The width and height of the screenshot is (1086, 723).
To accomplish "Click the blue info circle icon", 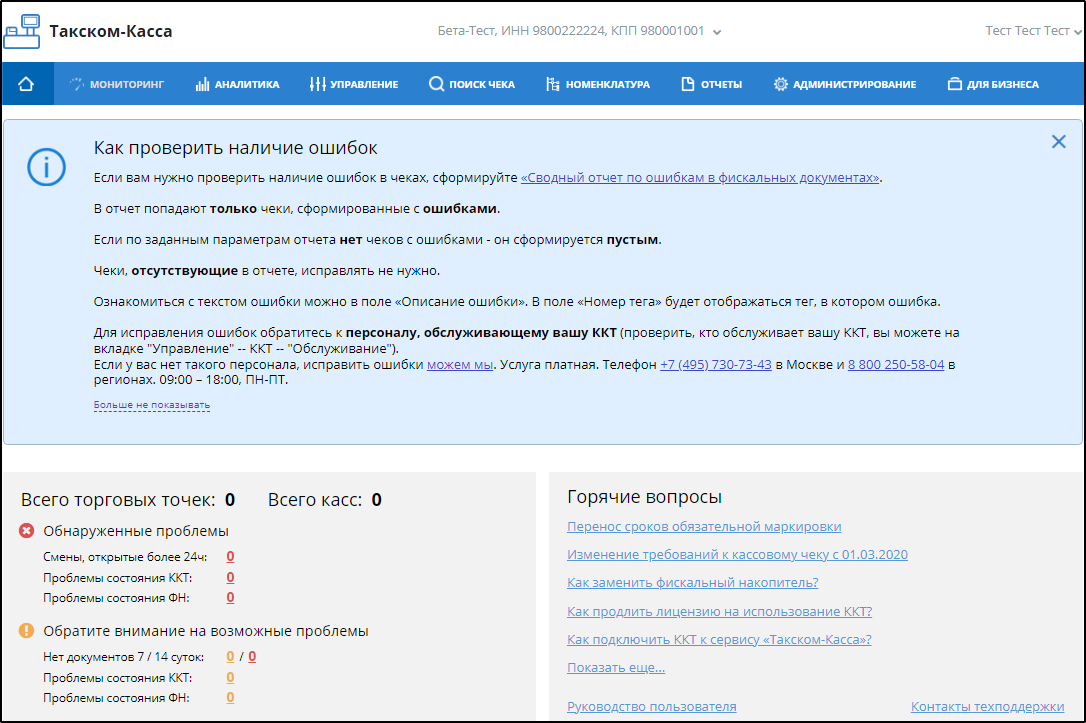I will pyautogui.click(x=46, y=167).
